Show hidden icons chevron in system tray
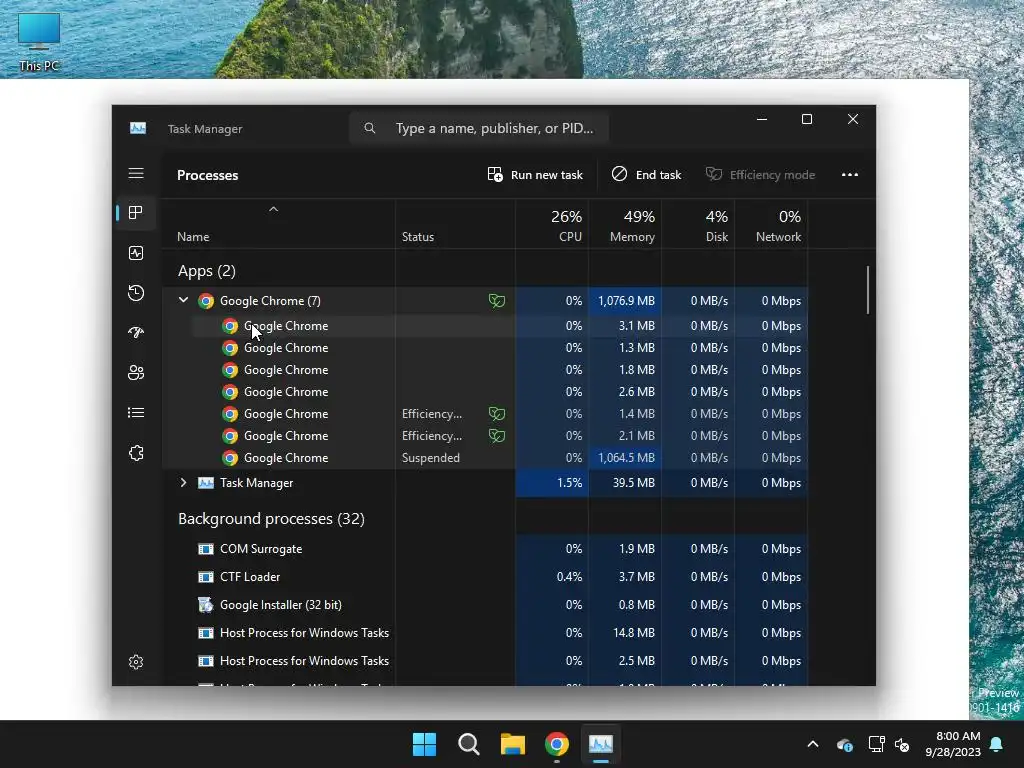The image size is (1024, 768). click(813, 744)
